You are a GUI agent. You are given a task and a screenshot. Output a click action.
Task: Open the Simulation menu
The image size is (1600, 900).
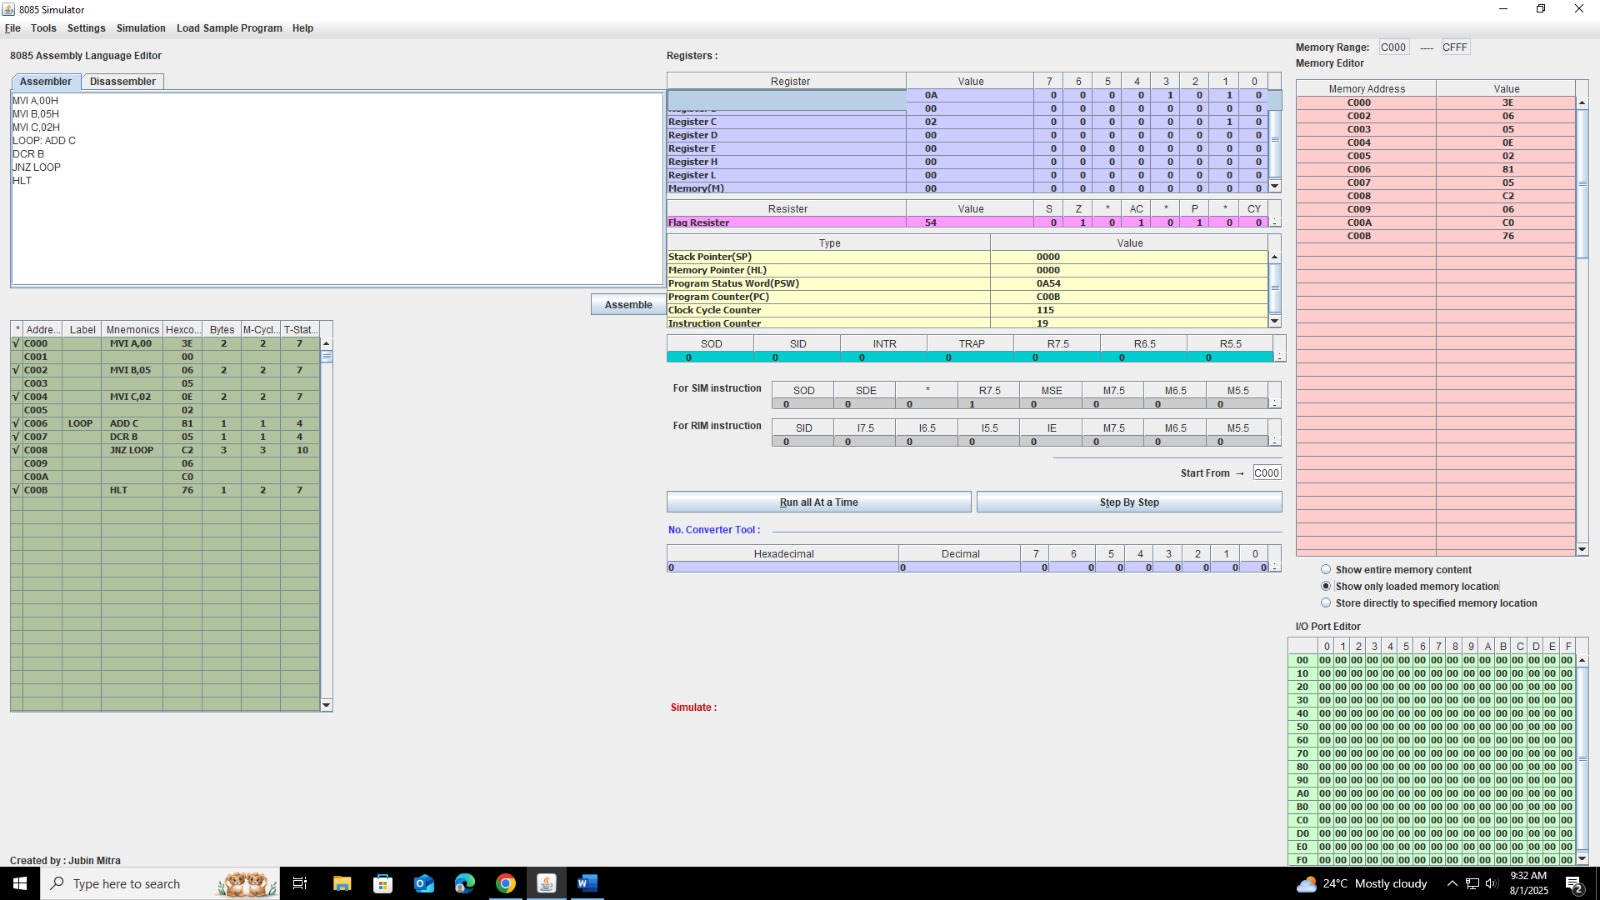(x=141, y=28)
